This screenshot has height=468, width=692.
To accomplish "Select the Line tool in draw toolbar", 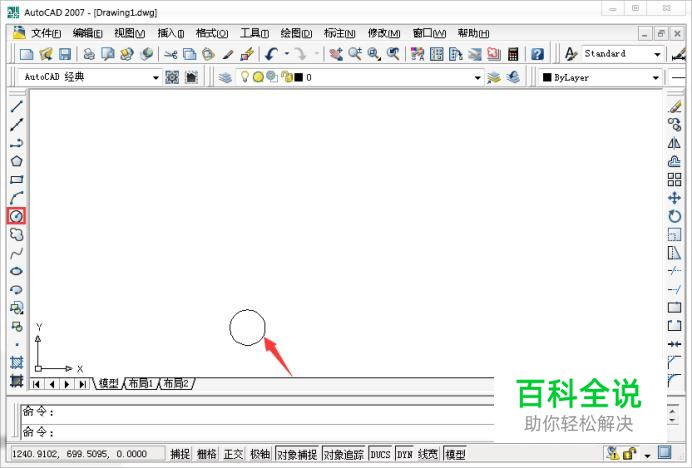I will [16, 106].
